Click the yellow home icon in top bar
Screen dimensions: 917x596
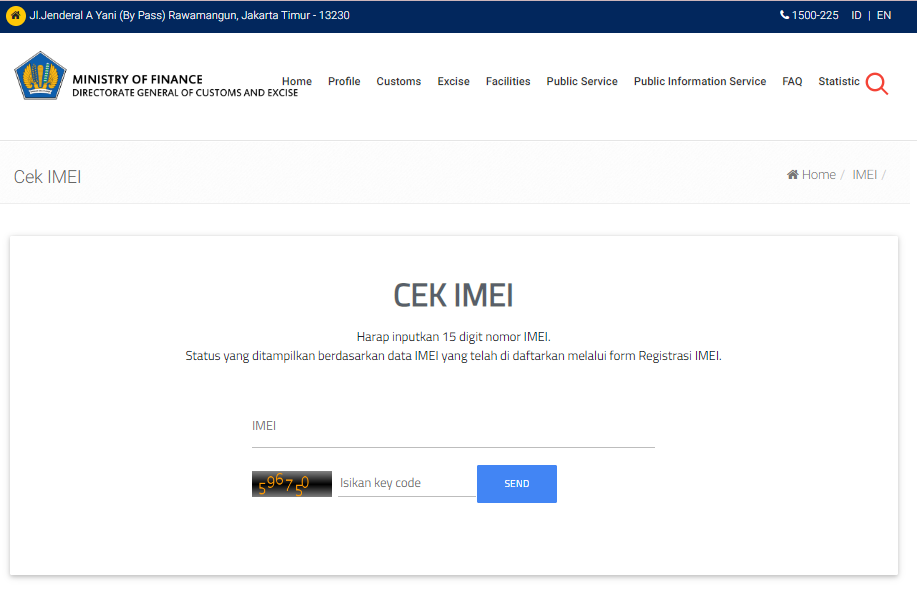(x=16, y=15)
